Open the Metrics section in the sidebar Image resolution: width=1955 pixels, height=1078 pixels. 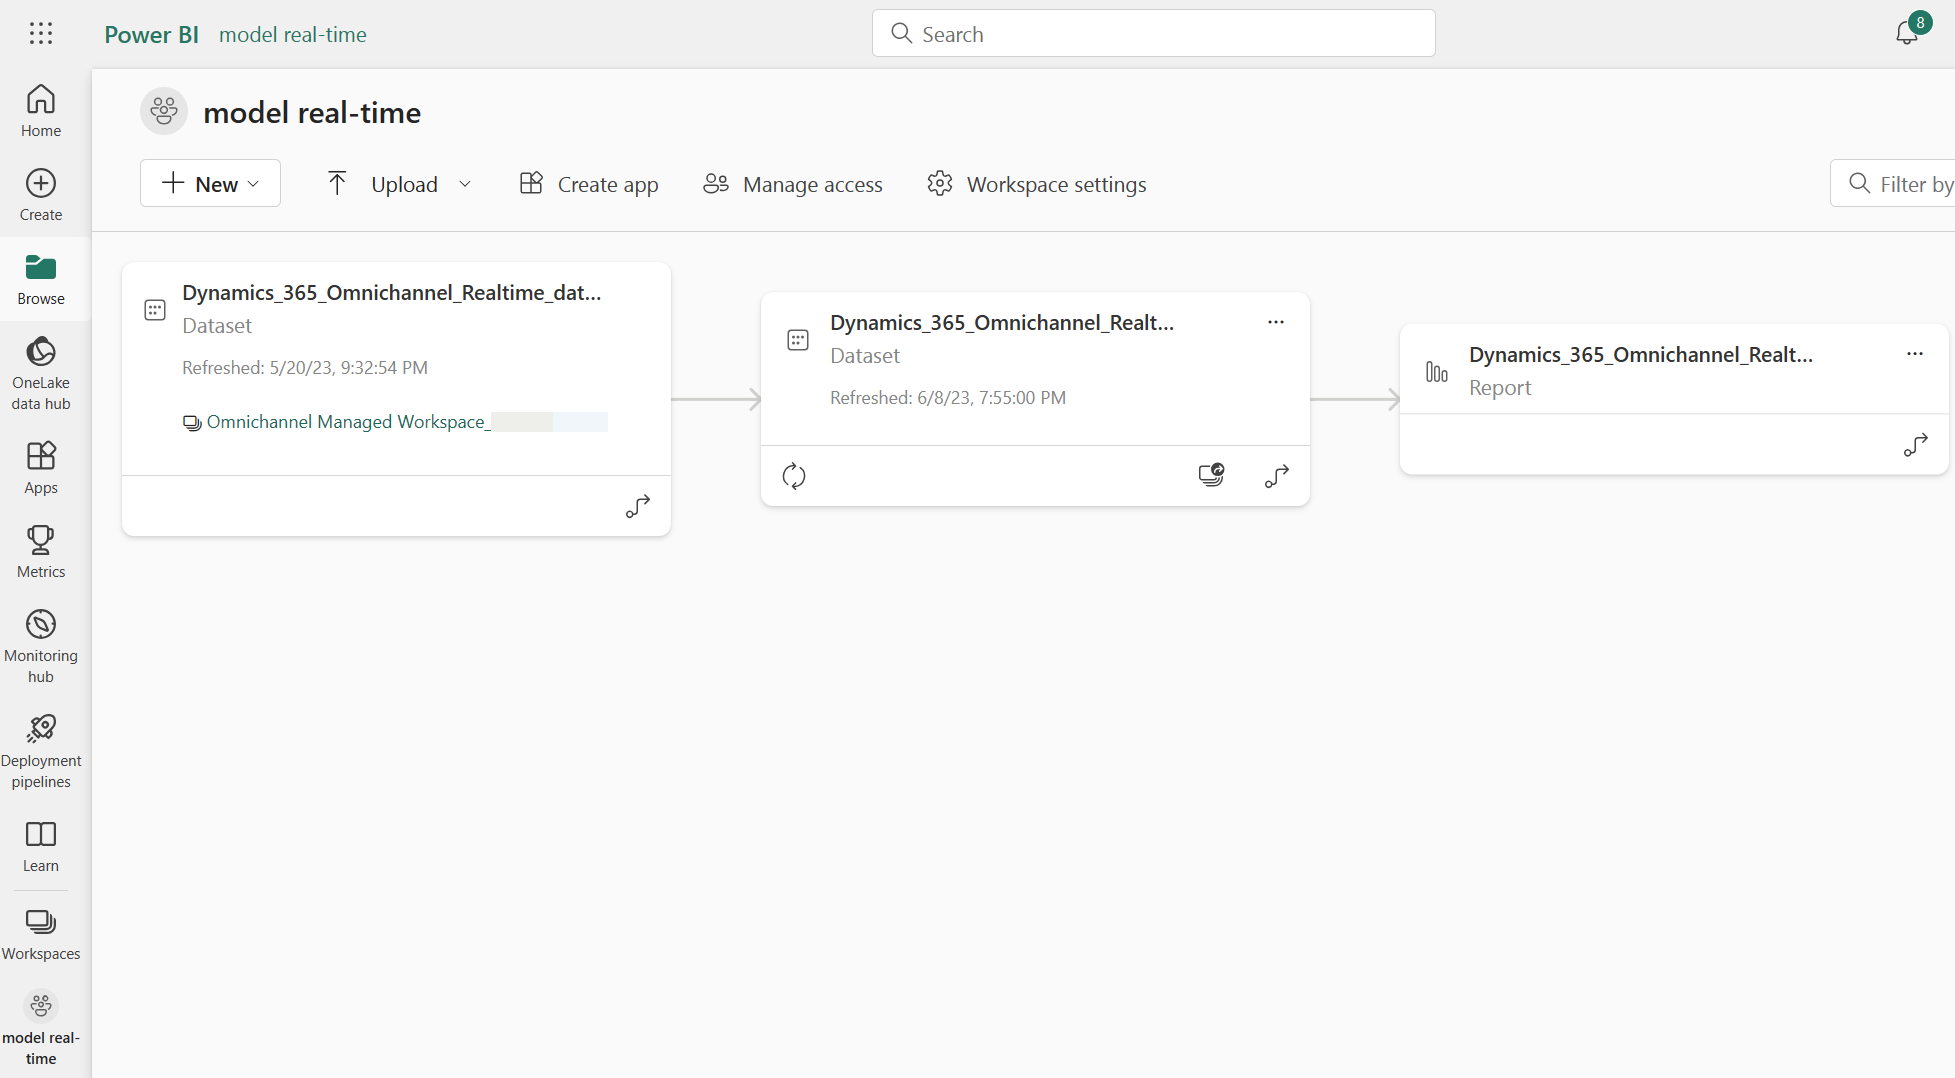point(41,551)
